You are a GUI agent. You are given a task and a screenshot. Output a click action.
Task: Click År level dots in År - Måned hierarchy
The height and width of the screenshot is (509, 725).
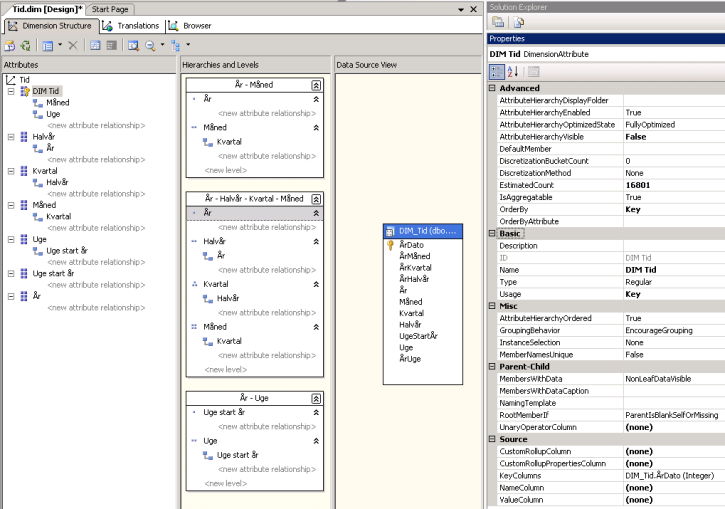tap(194, 99)
